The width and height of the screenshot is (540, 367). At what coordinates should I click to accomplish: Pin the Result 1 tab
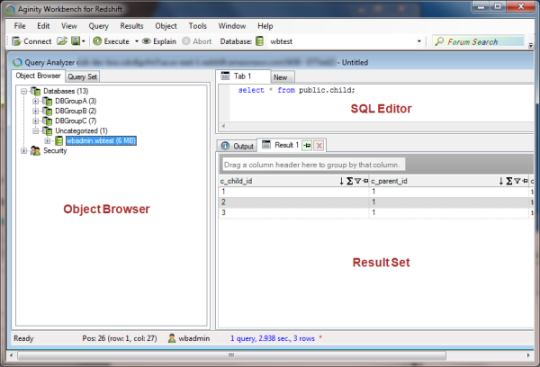(x=307, y=146)
